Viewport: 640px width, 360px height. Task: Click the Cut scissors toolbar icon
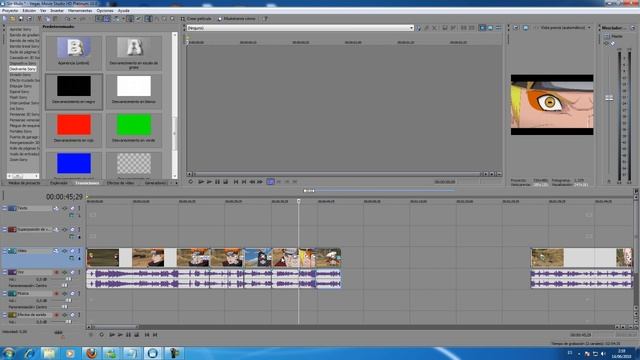[40, 19]
